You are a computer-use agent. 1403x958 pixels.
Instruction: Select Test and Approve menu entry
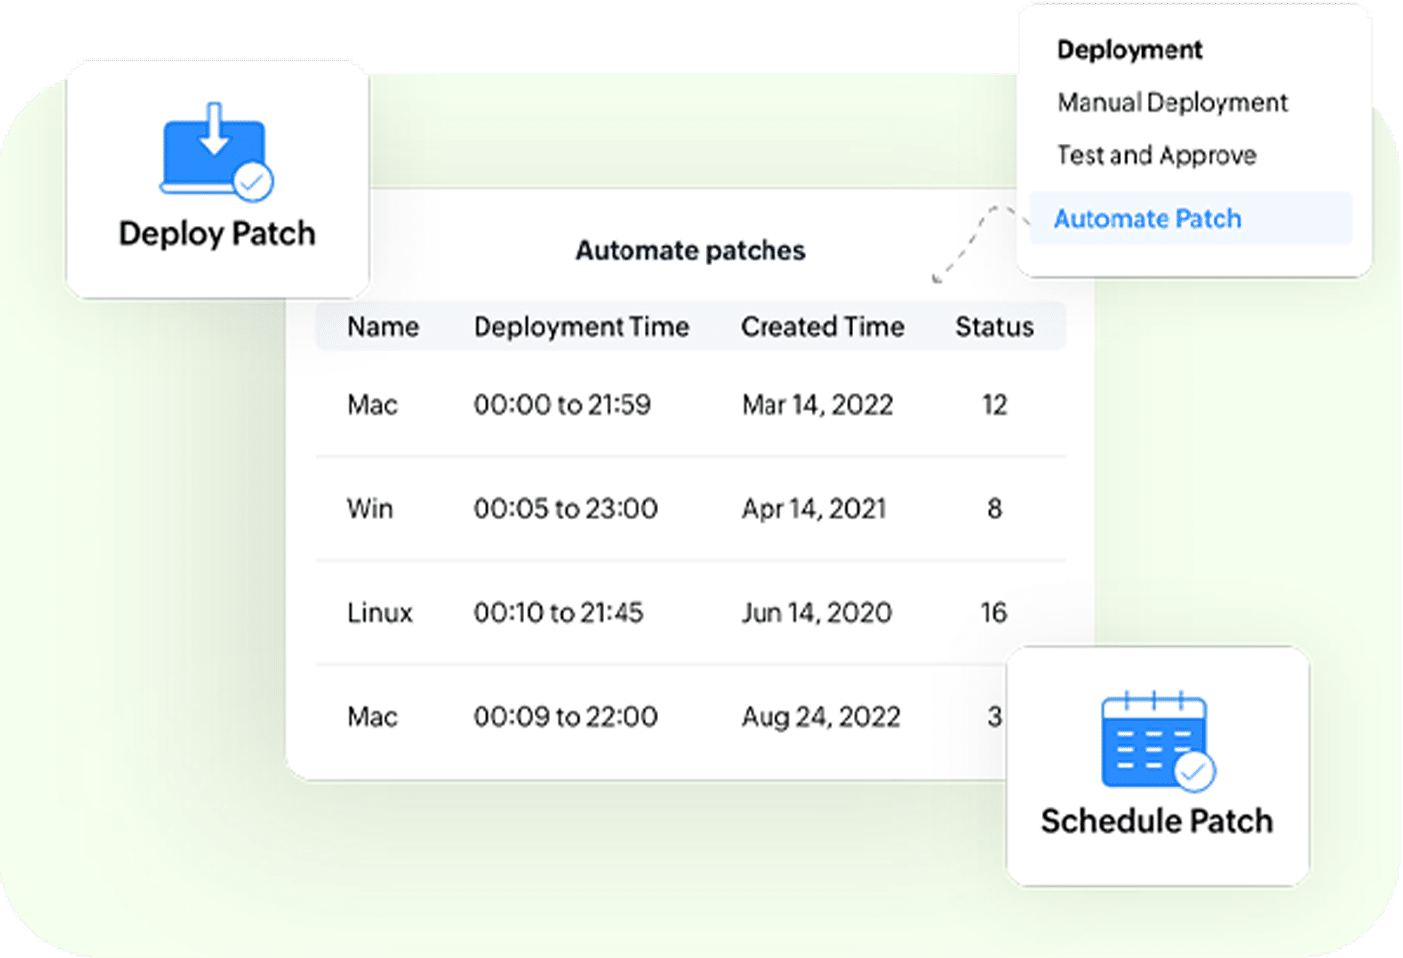click(1157, 156)
